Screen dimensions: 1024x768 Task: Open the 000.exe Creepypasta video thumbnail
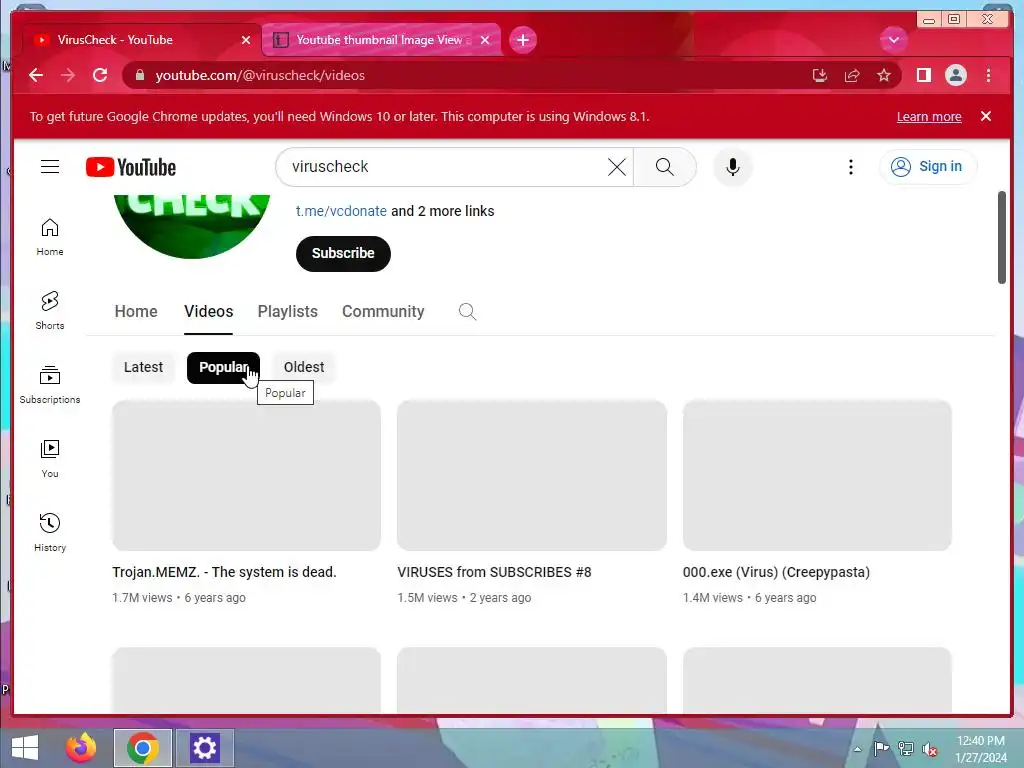[817, 475]
